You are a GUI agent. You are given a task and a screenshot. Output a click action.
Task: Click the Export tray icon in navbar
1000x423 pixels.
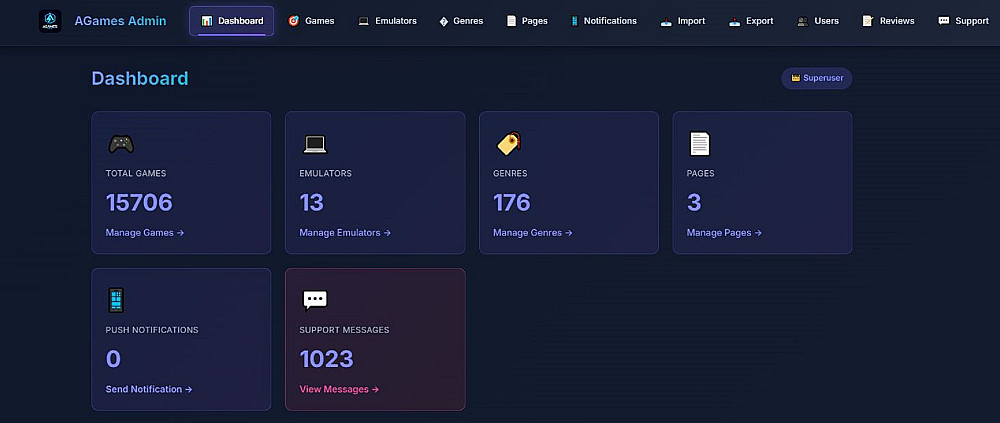click(734, 21)
